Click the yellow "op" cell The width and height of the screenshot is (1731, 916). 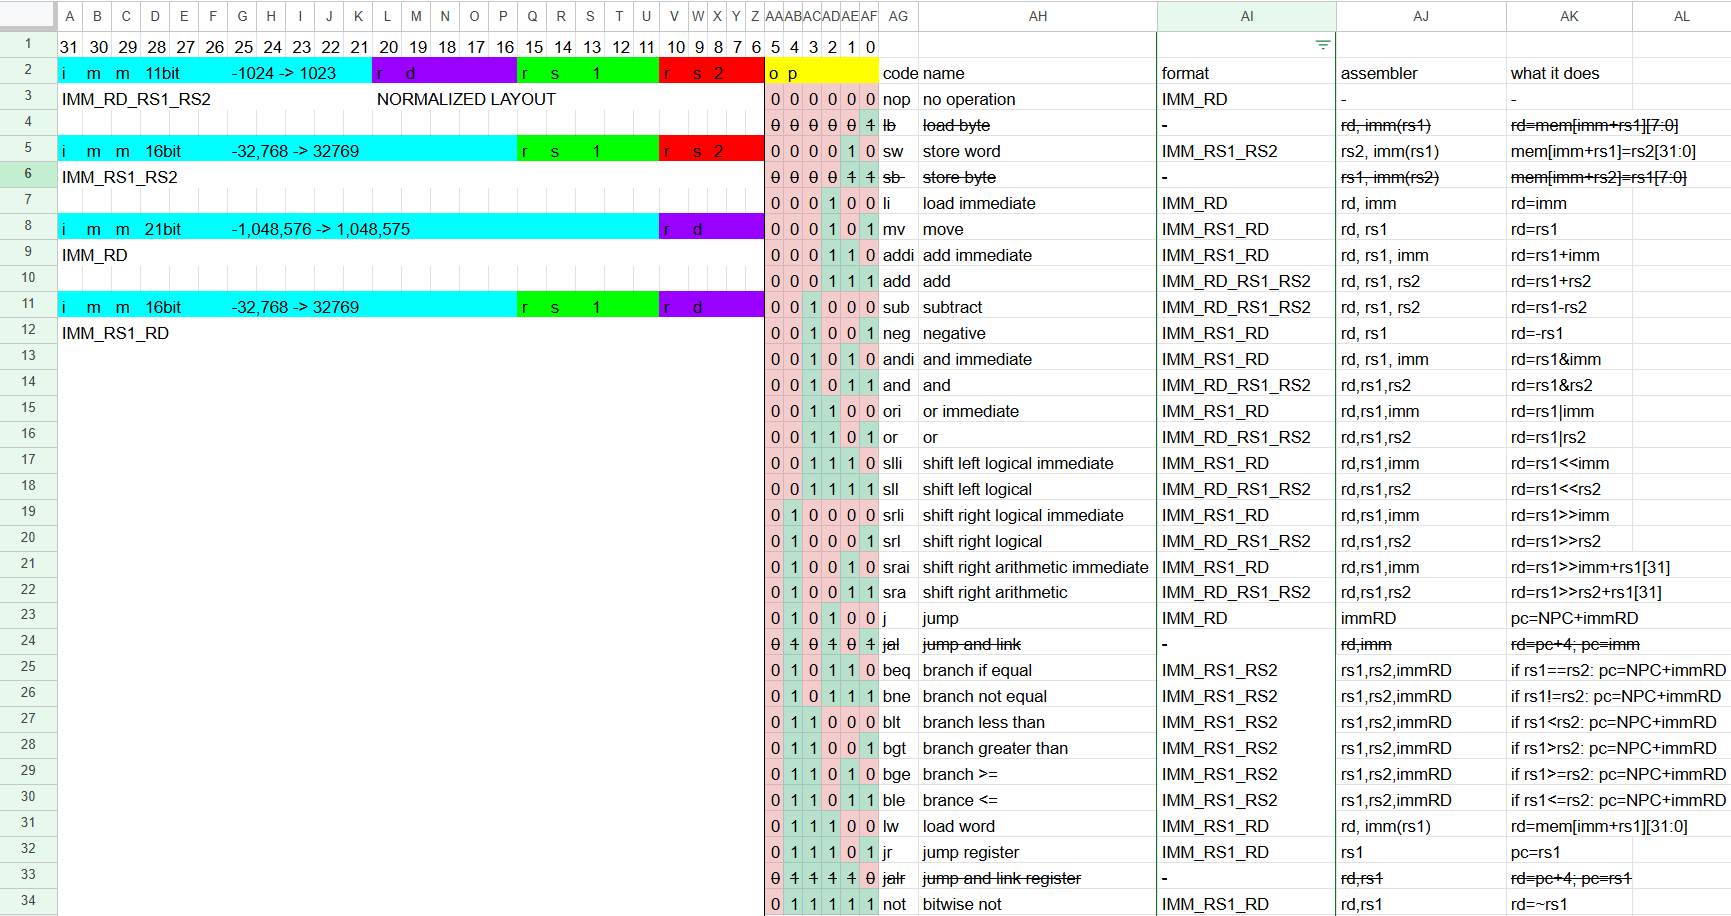(821, 73)
